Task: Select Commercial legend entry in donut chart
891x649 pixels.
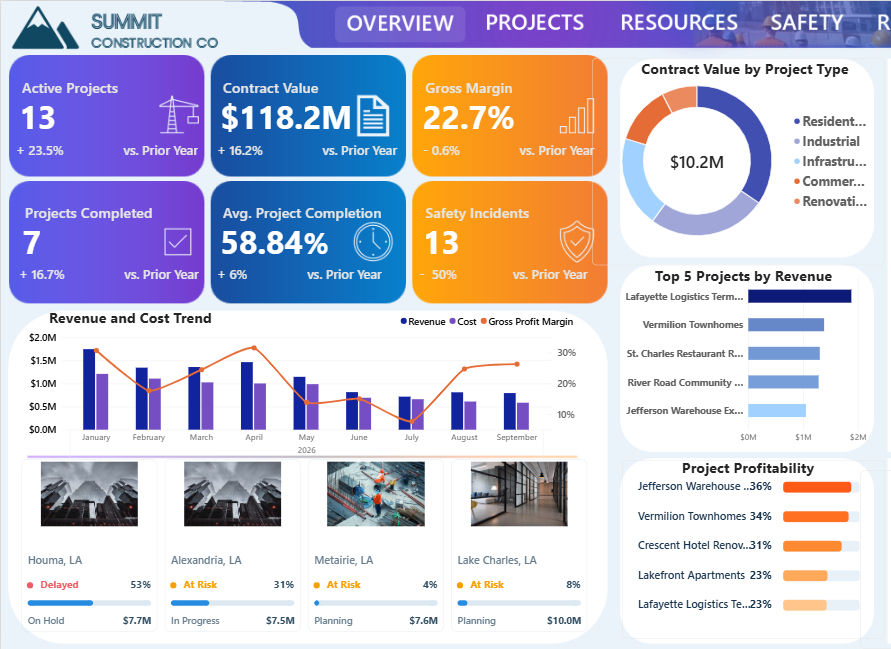Action: (830, 181)
